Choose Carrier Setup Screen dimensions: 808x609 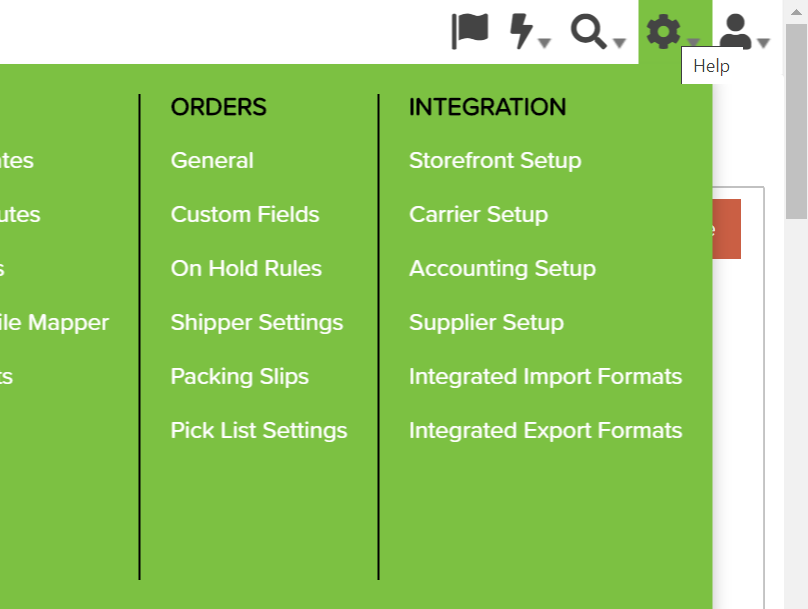(x=479, y=214)
